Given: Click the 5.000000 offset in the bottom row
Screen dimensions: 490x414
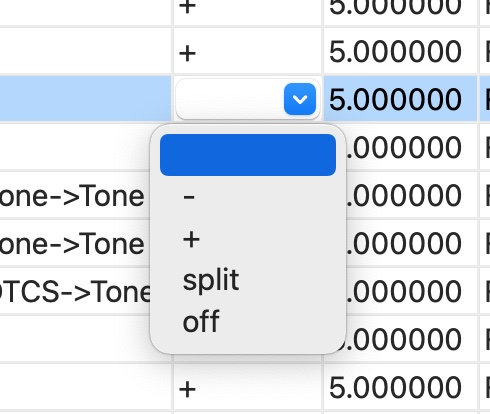Looking at the screenshot, I should coord(395,388).
